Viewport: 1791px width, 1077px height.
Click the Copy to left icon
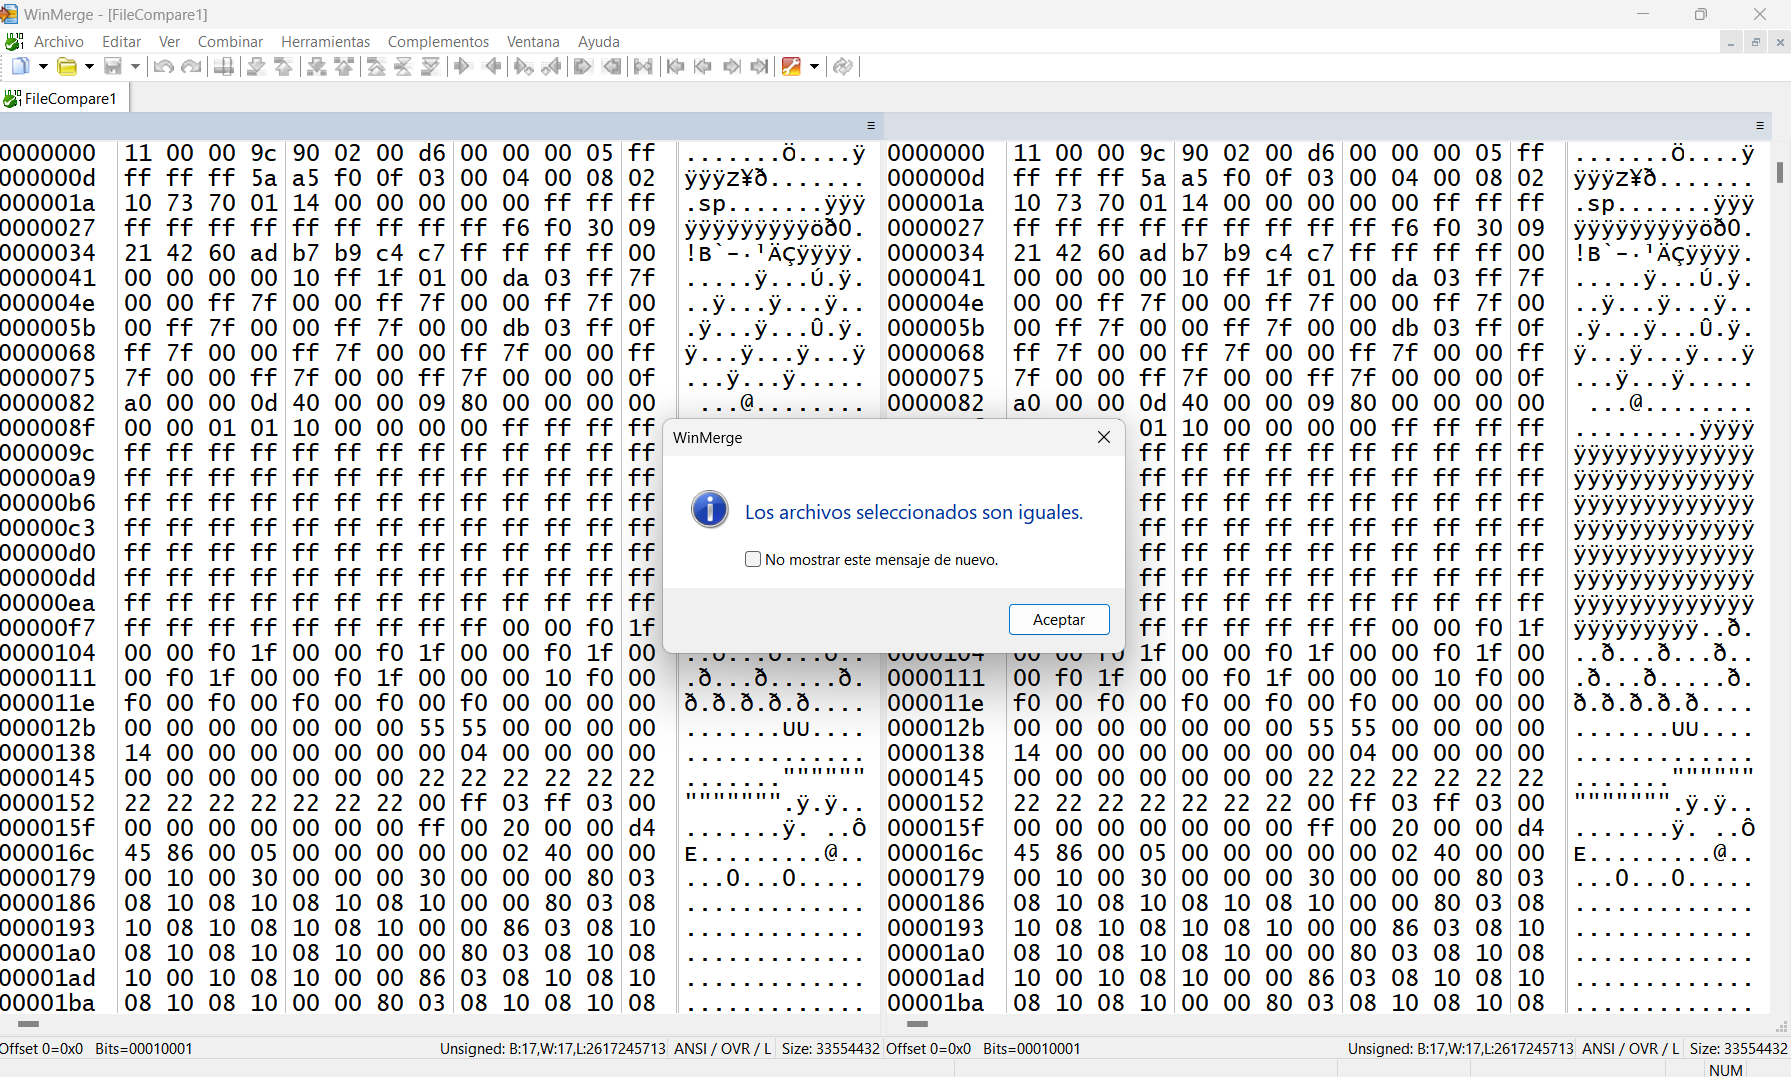point(492,66)
